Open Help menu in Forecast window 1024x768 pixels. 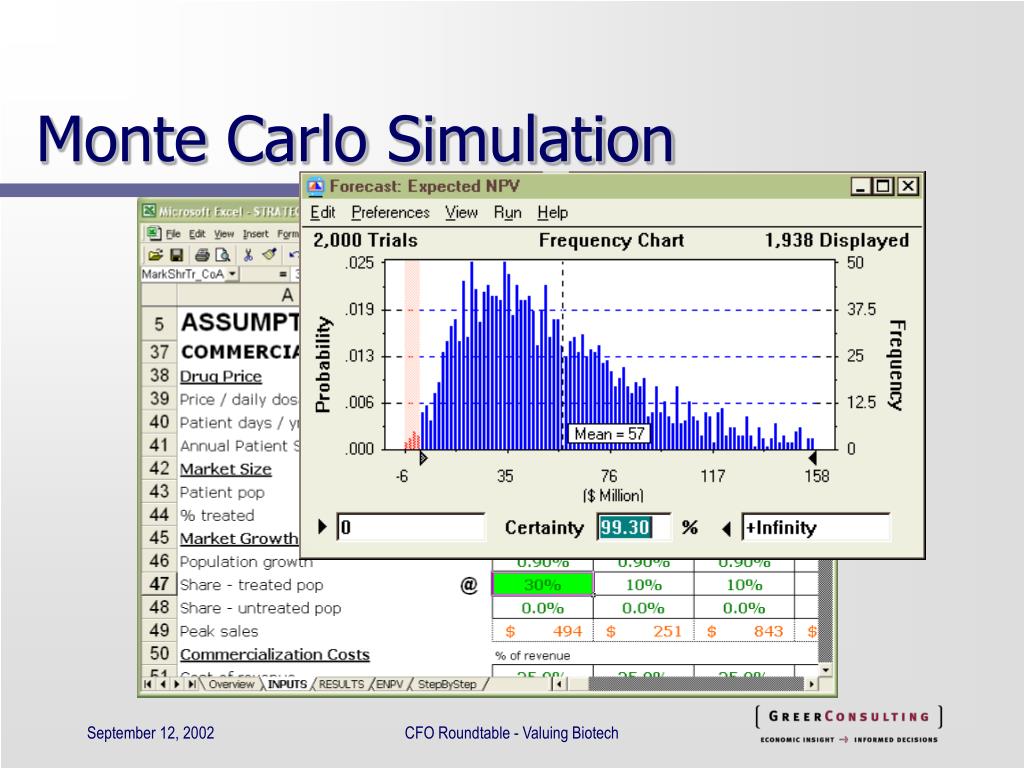[552, 213]
